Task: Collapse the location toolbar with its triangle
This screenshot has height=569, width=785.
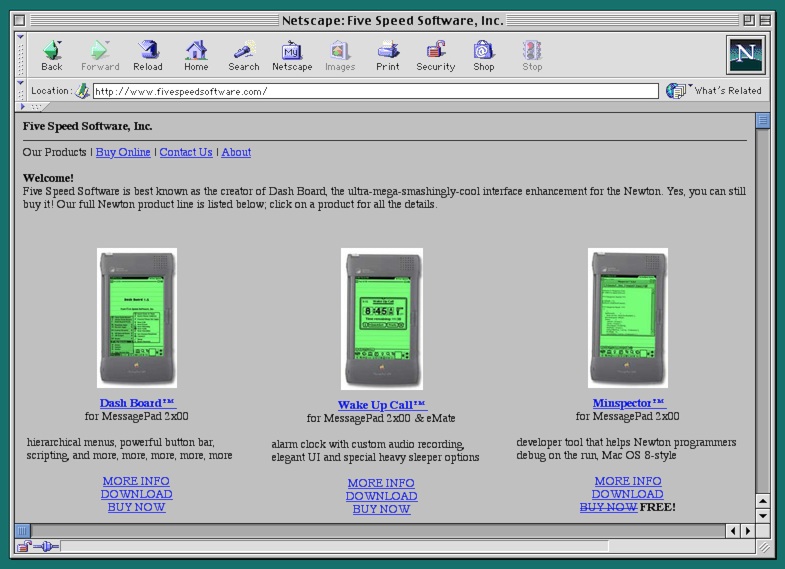Action: pyautogui.click(x=21, y=83)
